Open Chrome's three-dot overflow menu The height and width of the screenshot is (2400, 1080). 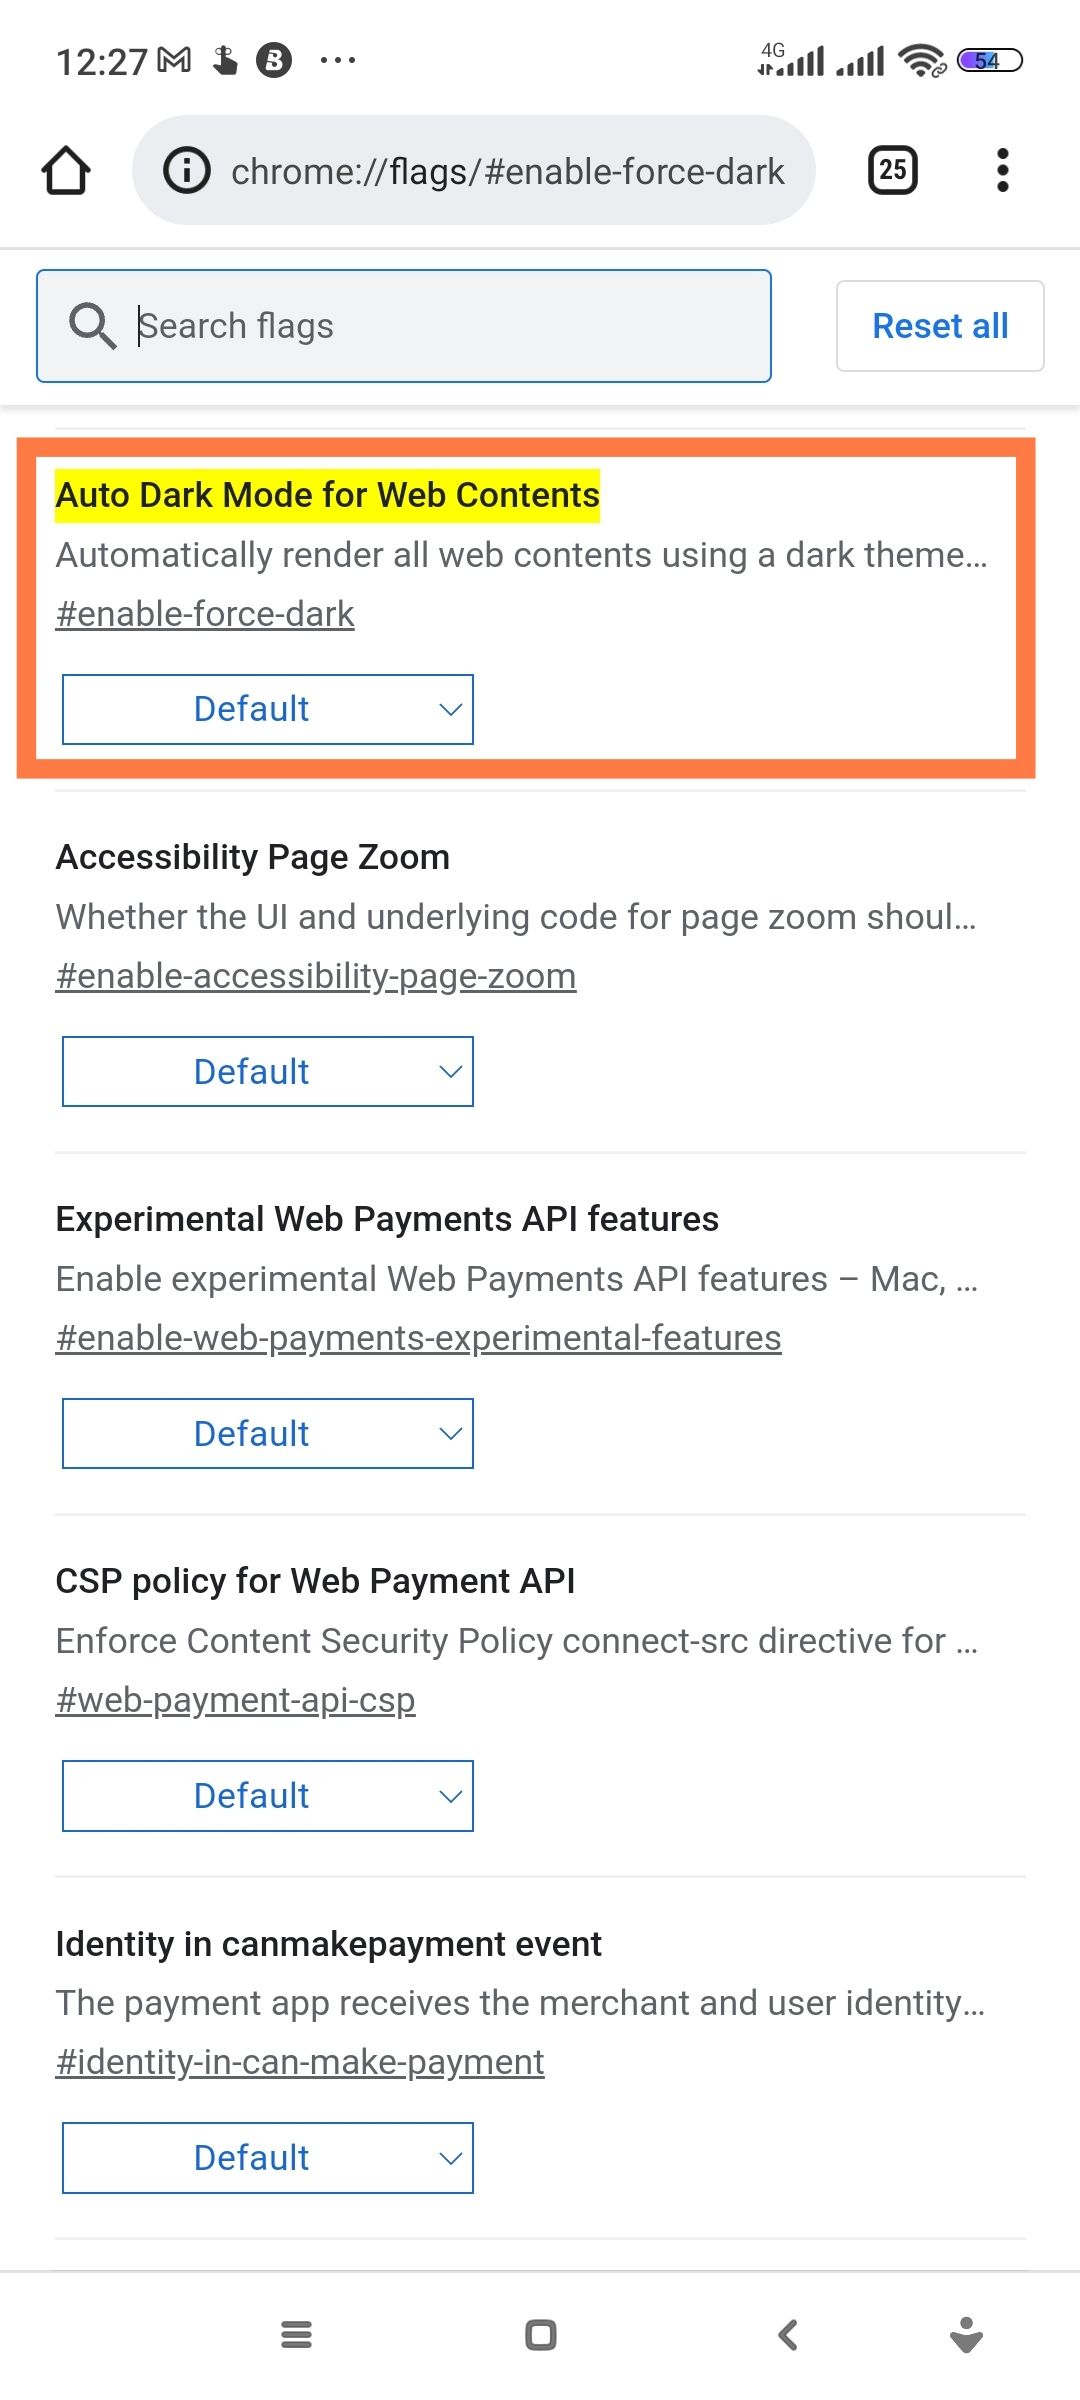[x=1002, y=170]
